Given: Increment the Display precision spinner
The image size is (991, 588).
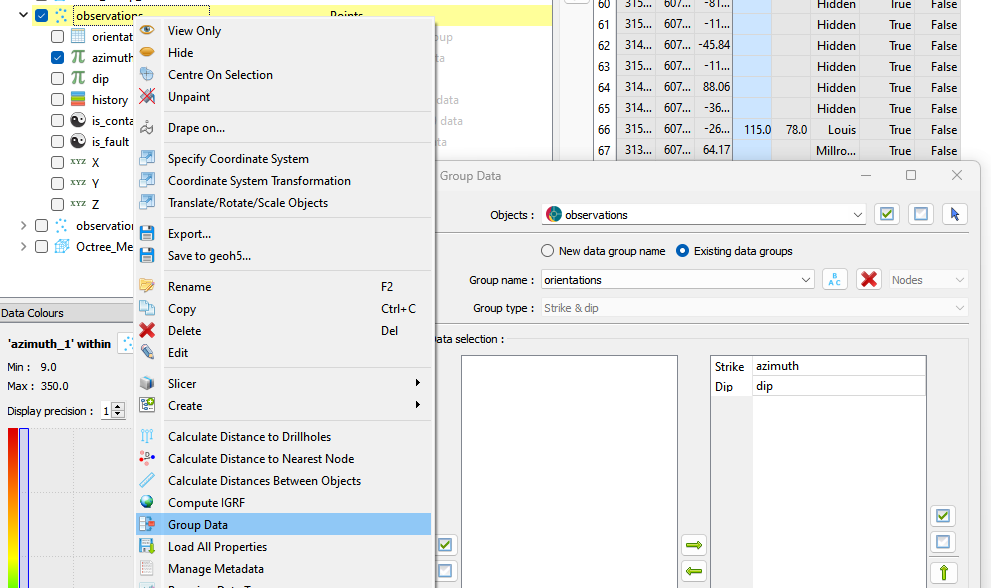Looking at the screenshot, I should 118,406.
